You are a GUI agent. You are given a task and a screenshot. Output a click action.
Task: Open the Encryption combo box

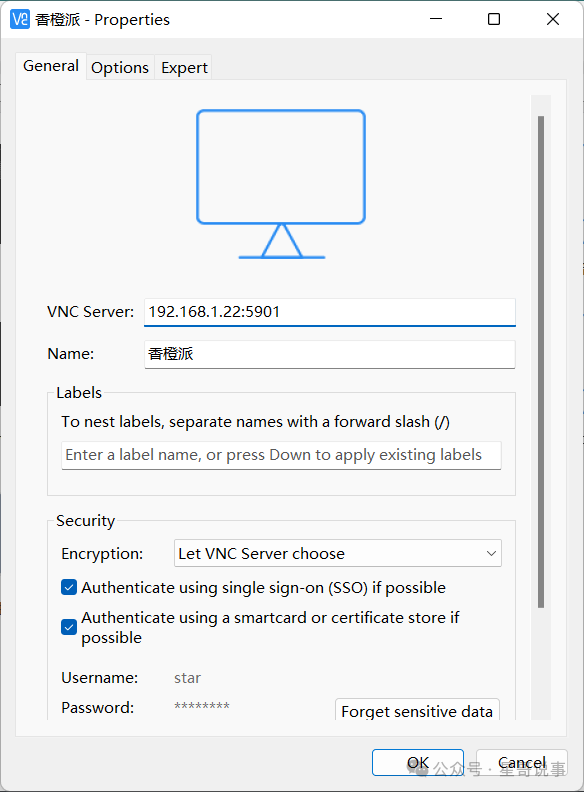click(x=337, y=553)
